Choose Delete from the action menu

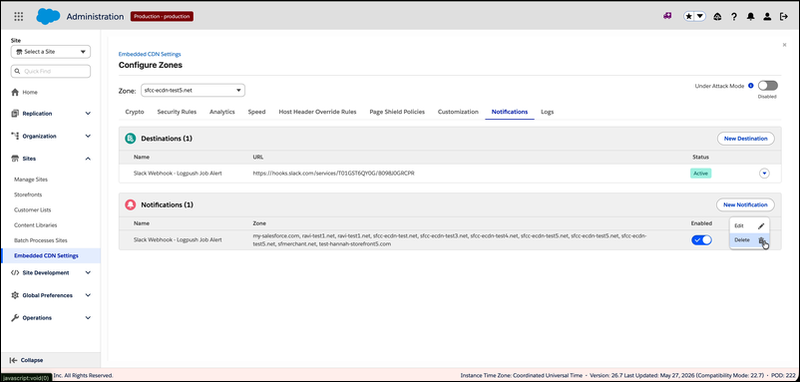click(x=749, y=240)
